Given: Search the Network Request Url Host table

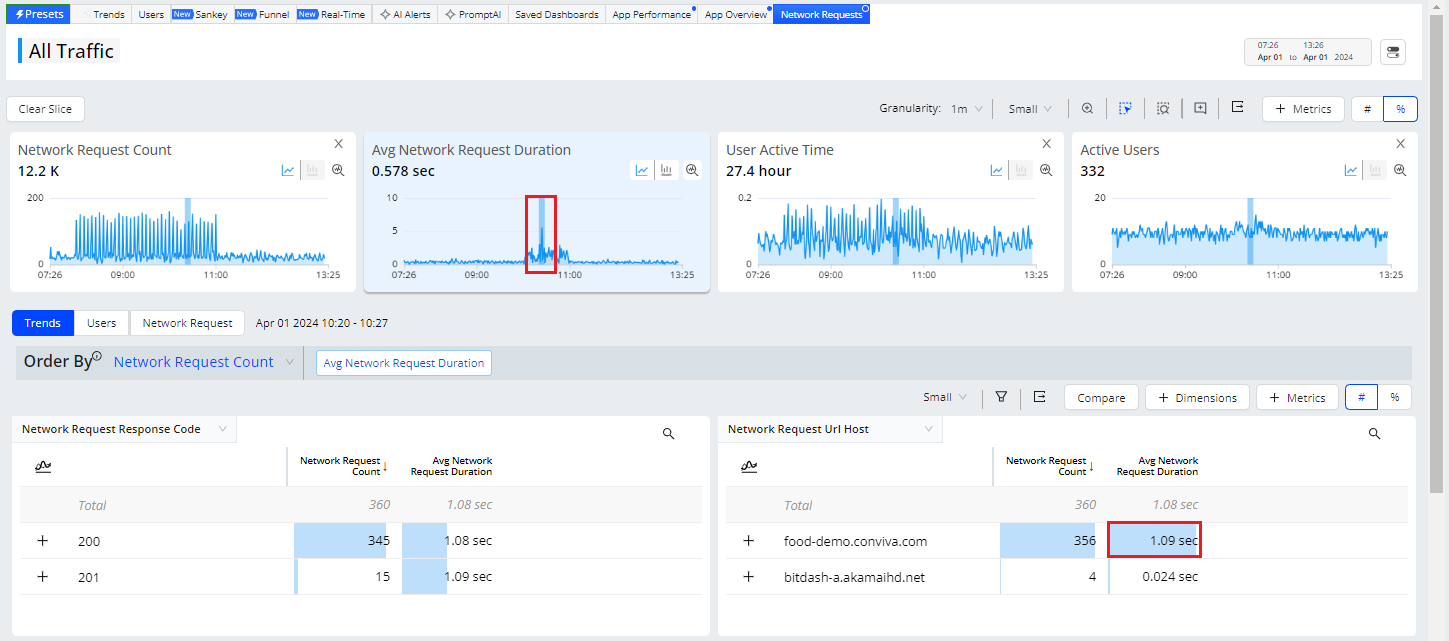Looking at the screenshot, I should (x=1374, y=433).
